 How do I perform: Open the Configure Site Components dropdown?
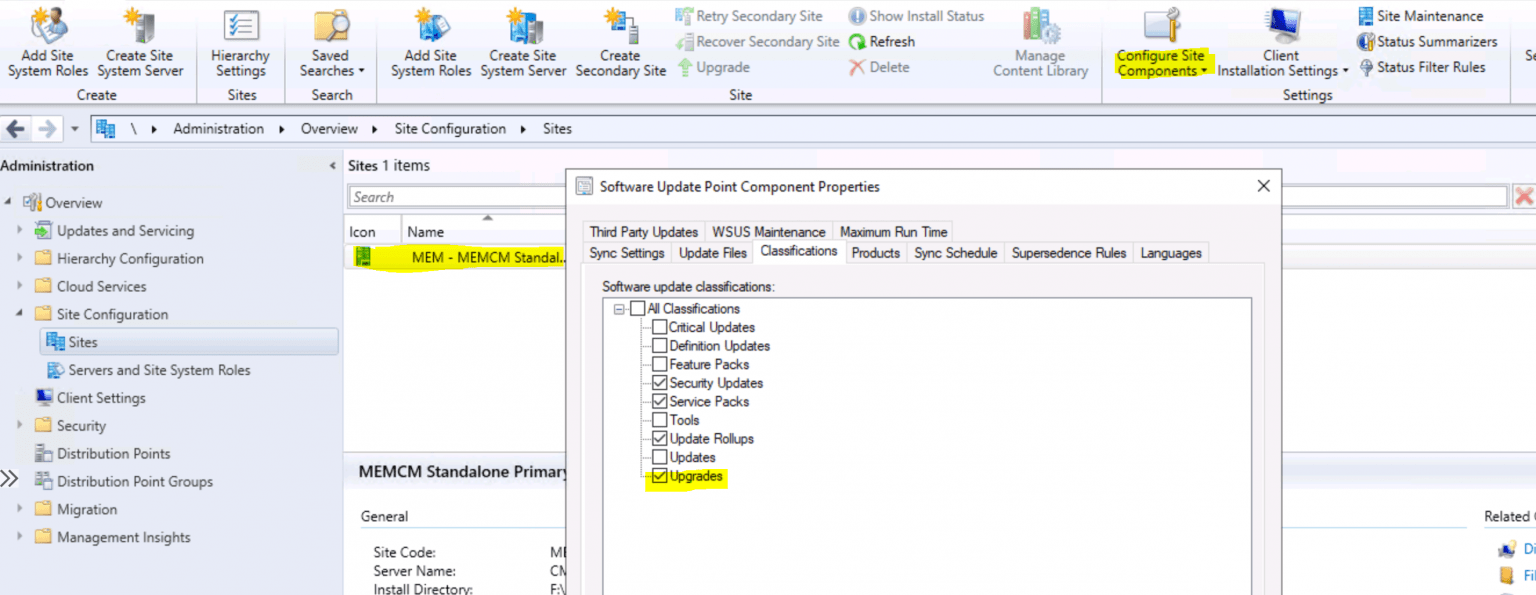(1161, 63)
